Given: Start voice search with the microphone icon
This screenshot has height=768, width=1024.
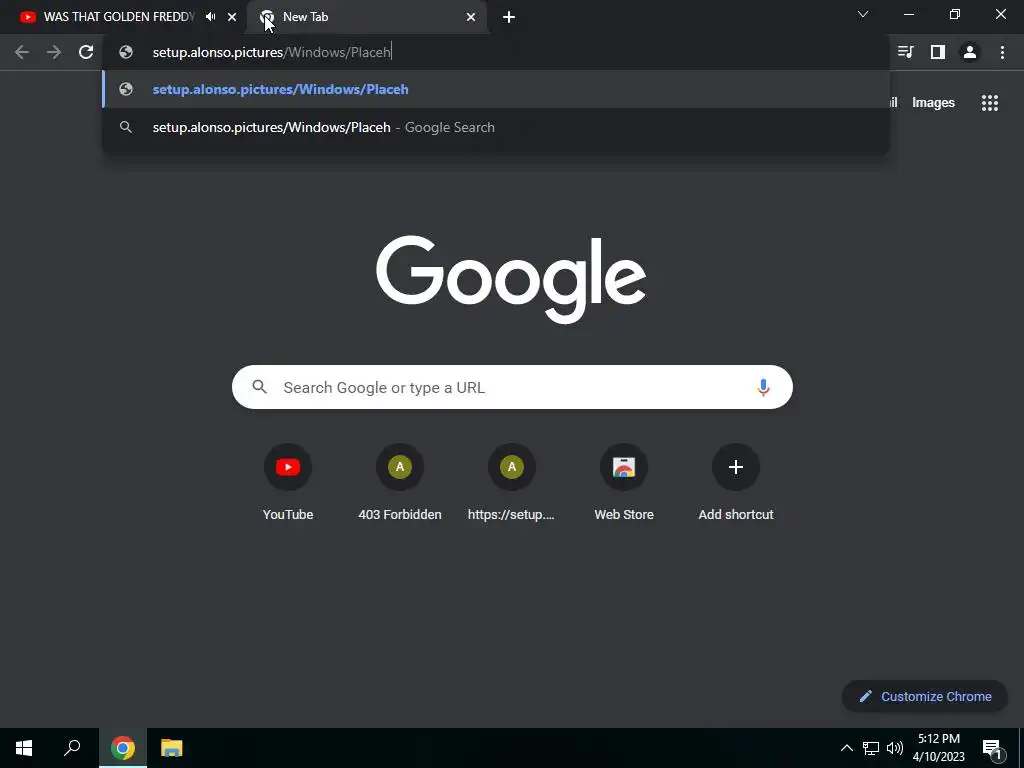Looking at the screenshot, I should click(763, 387).
